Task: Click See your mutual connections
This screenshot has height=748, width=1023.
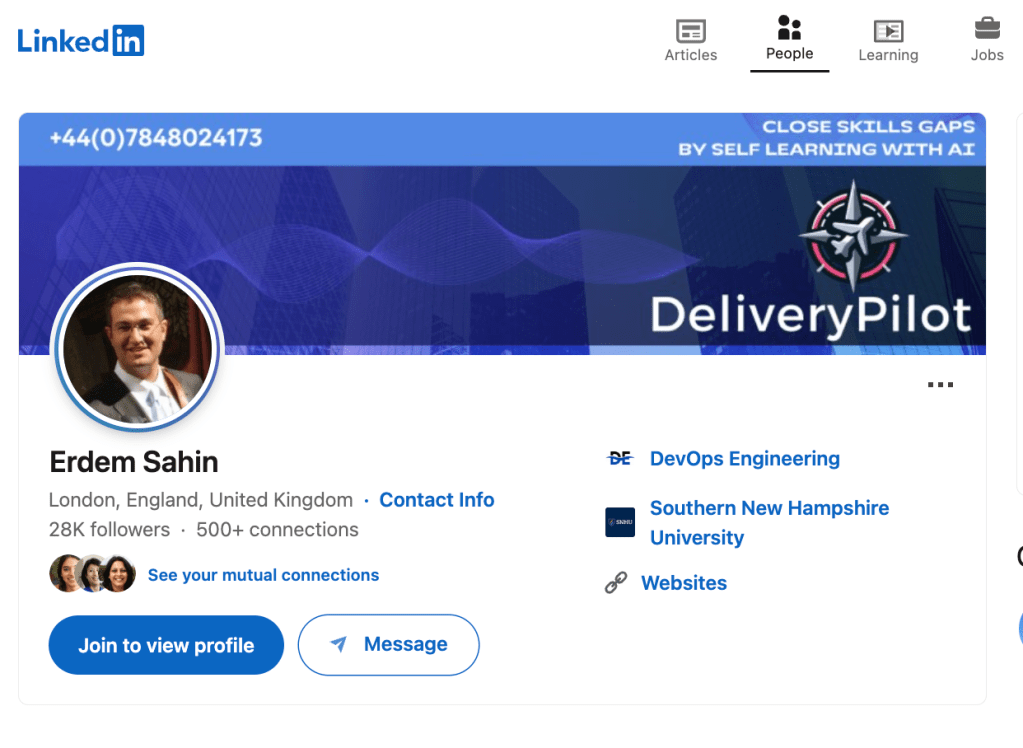Action: pyautogui.click(x=263, y=575)
